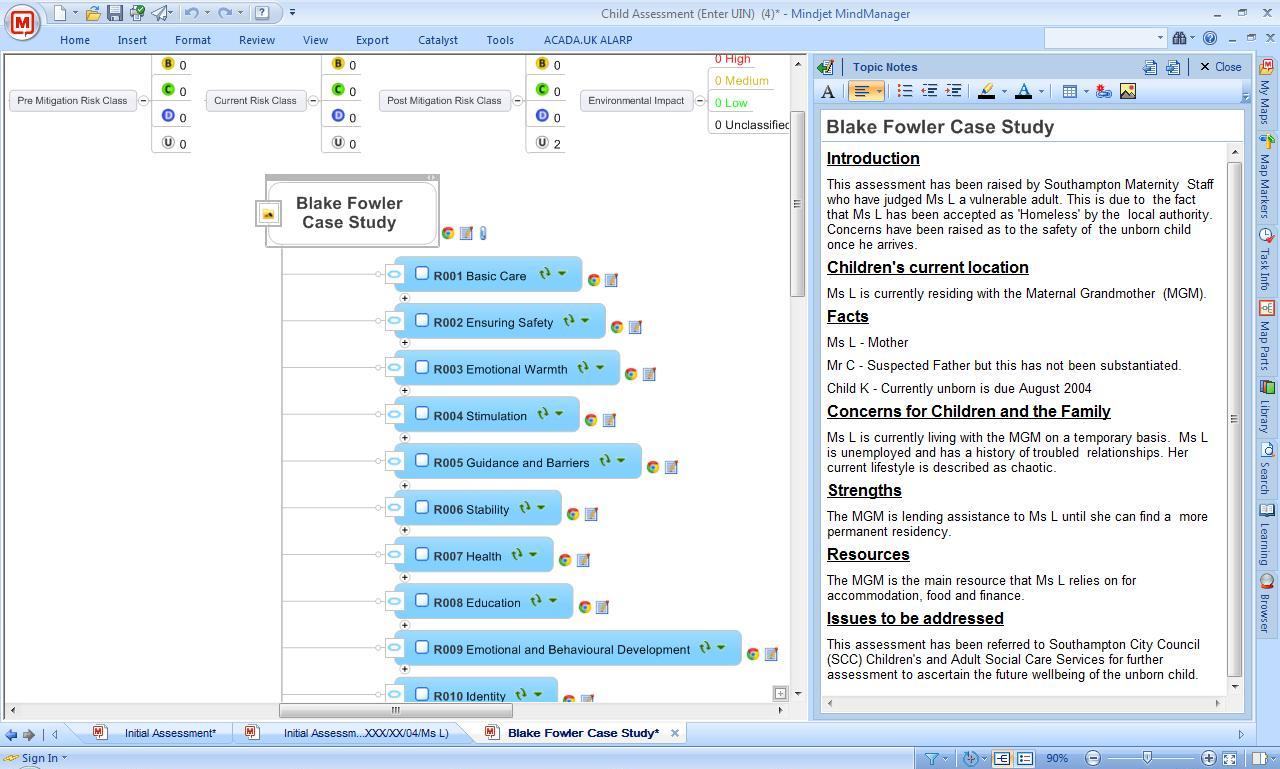Click the zoom slider in status bar
Viewport: 1280px width, 769px height.
pos(1147,759)
